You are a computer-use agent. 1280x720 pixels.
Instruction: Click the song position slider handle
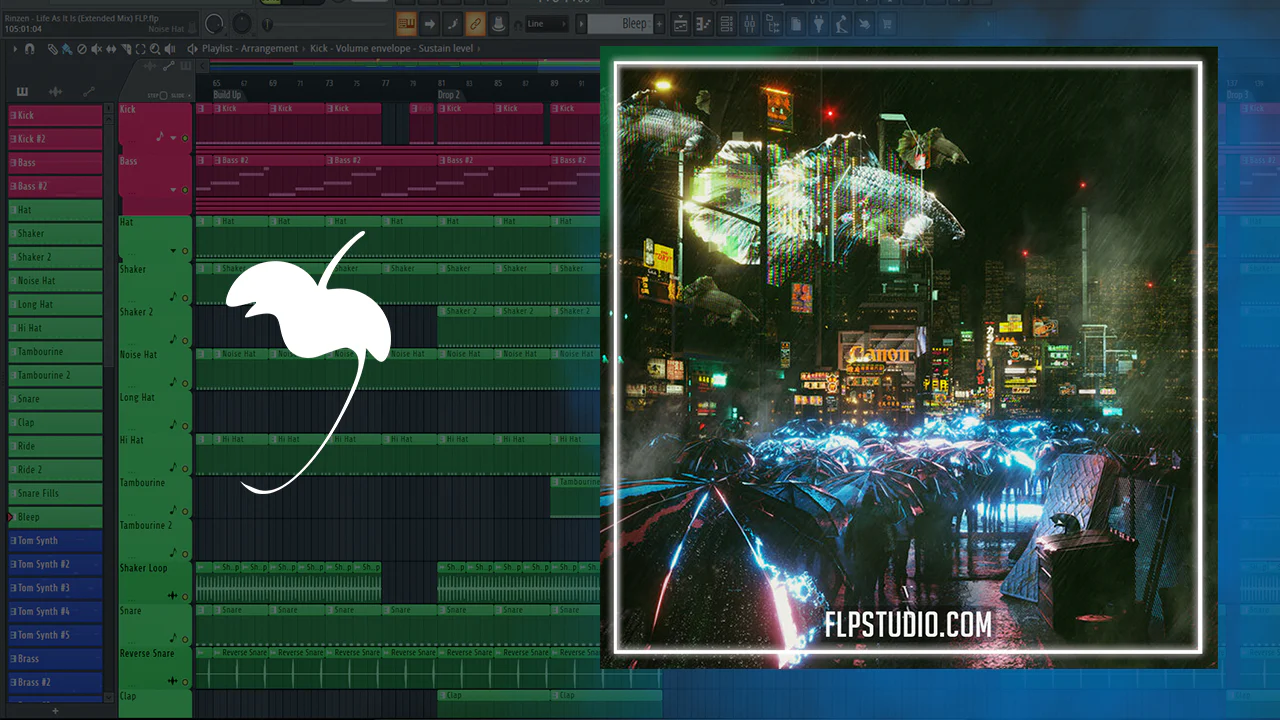267,24
